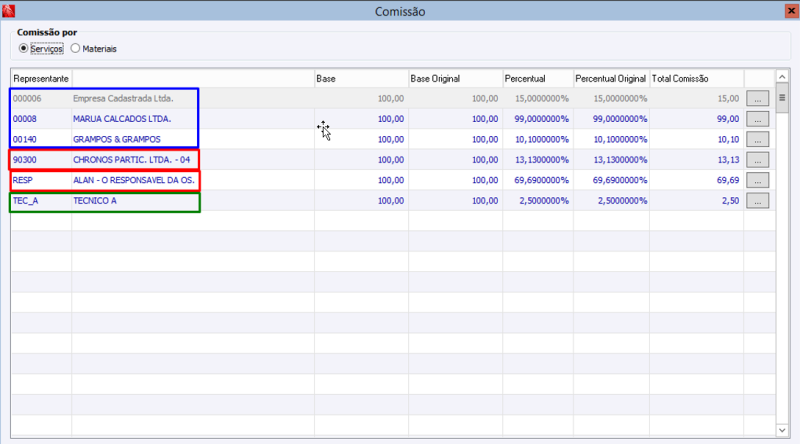Viewport: 800px width, 444px height.
Task: Click Total Comissão value 15,00
Action: coord(728,98)
